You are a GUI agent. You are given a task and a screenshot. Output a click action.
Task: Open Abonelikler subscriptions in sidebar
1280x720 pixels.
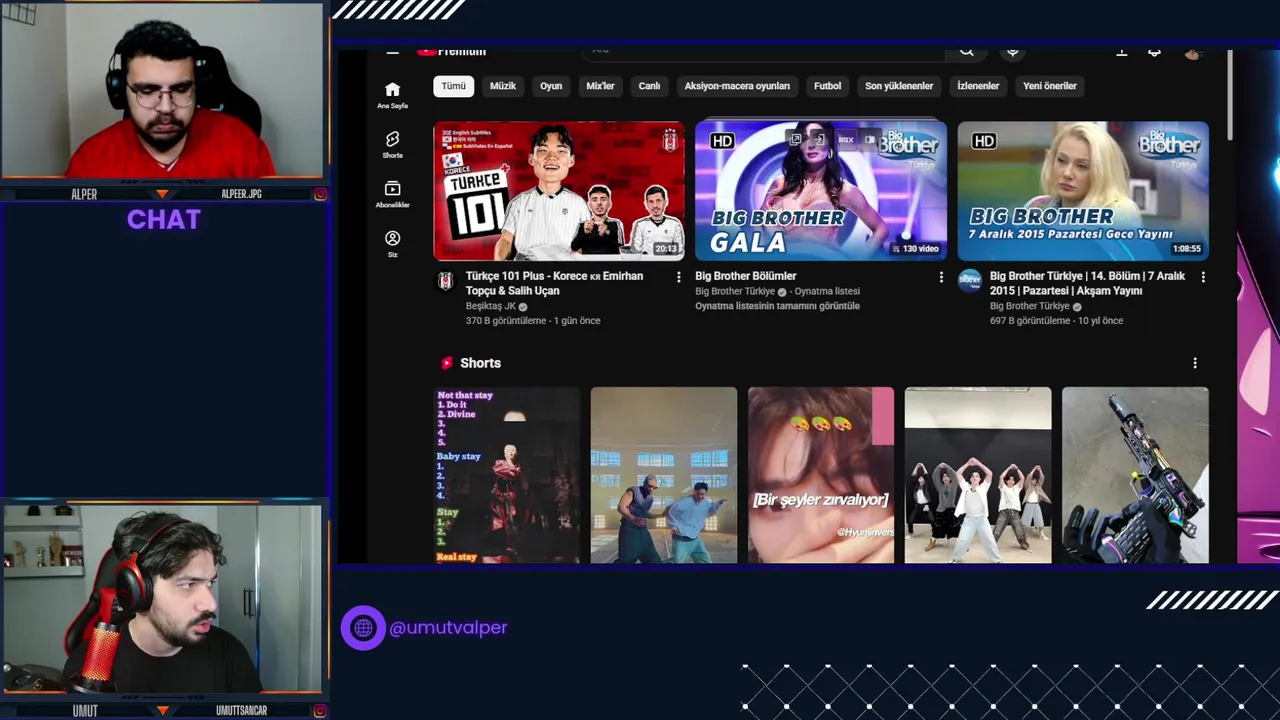point(392,194)
